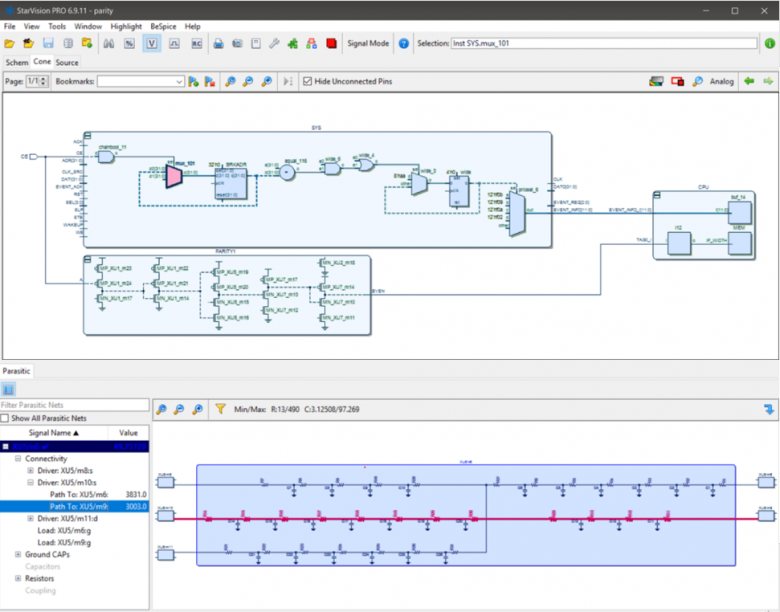Click the blue help question icon
This screenshot has width=780, height=612.
403,44
